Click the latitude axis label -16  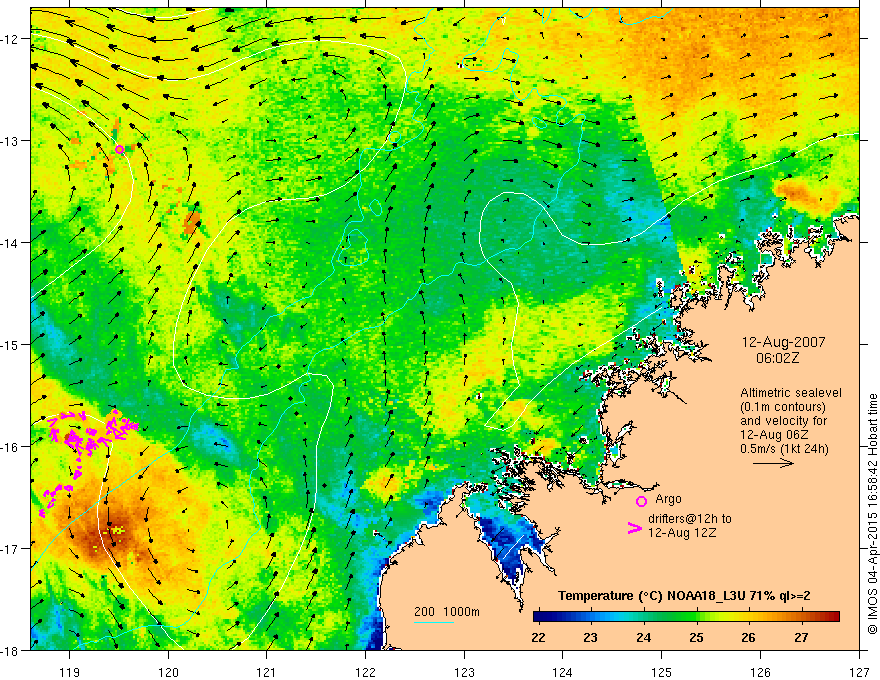click(x=11, y=447)
